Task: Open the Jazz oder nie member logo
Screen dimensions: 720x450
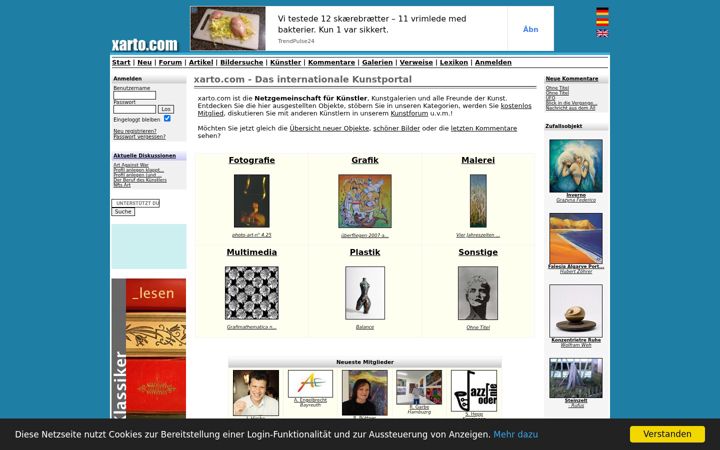Action: pyautogui.click(x=474, y=391)
